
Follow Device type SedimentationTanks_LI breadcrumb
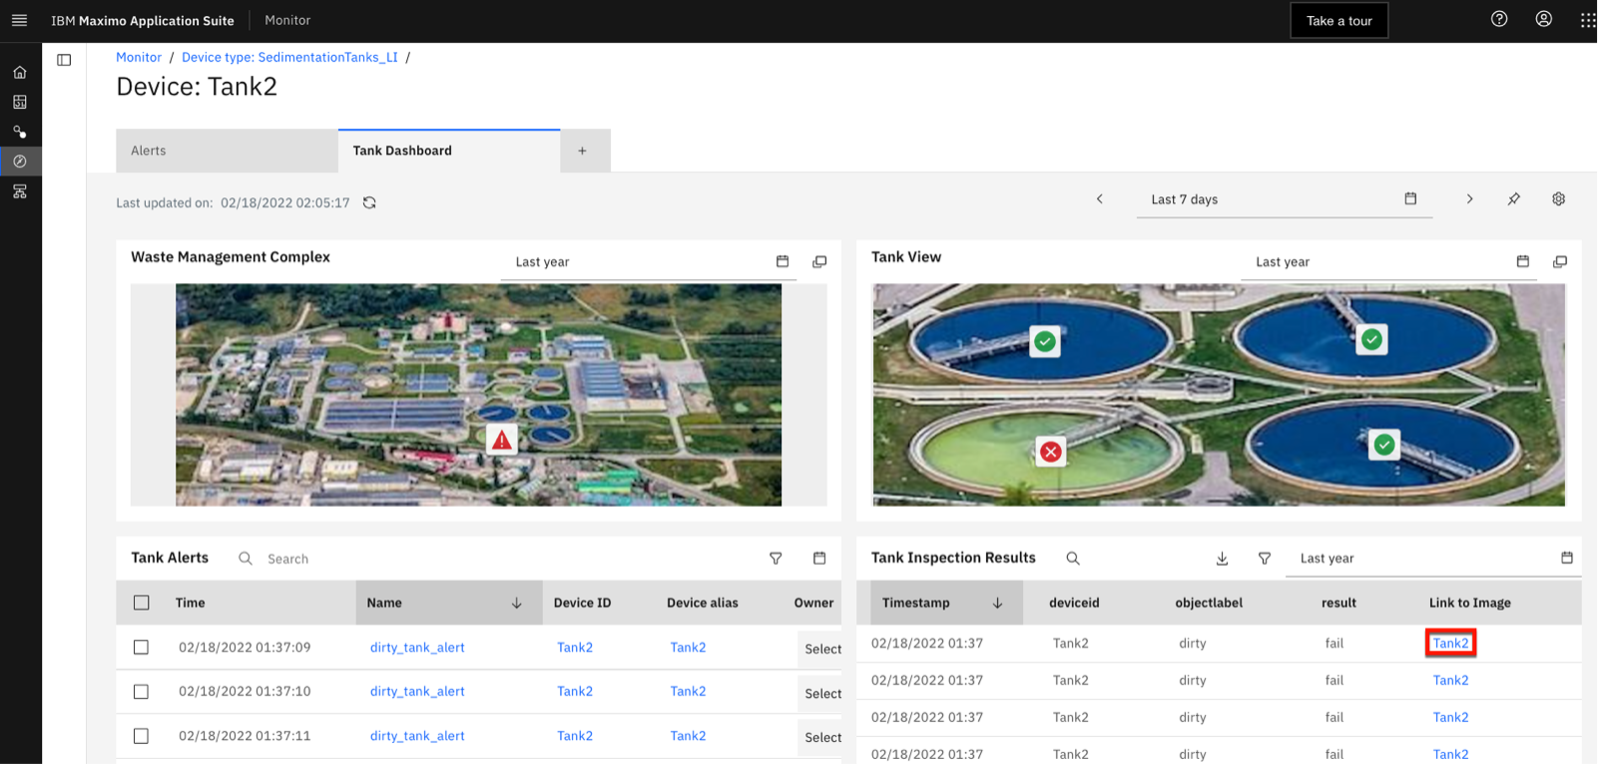(289, 57)
